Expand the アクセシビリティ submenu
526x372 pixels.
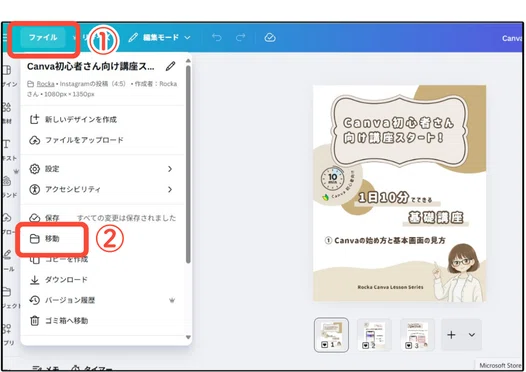pos(103,189)
